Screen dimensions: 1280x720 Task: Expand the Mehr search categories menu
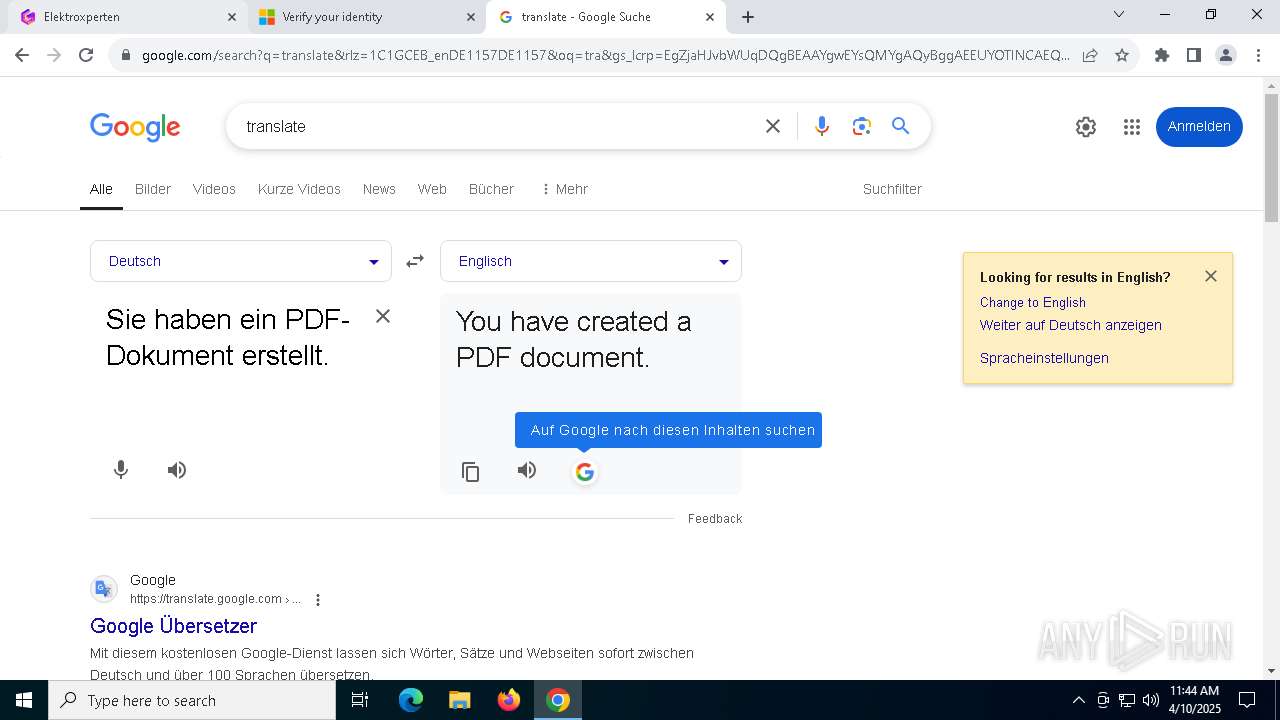pyautogui.click(x=564, y=189)
